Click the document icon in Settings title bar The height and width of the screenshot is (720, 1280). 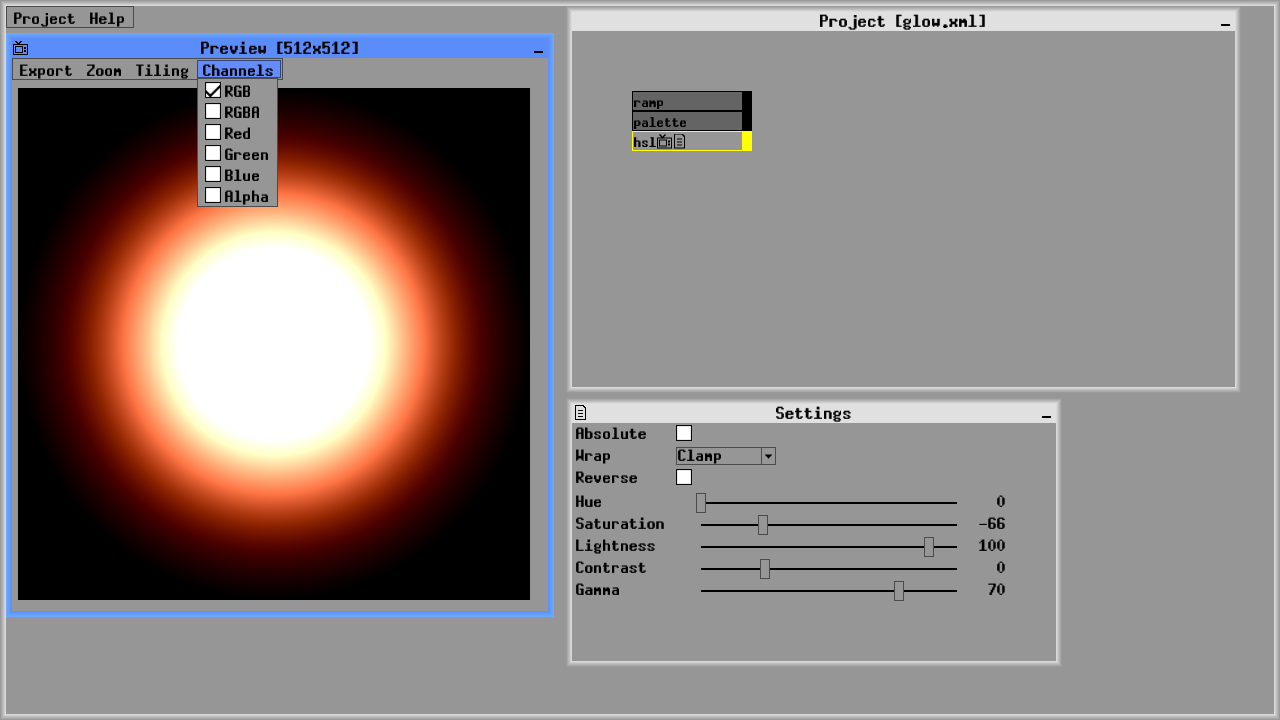point(580,413)
